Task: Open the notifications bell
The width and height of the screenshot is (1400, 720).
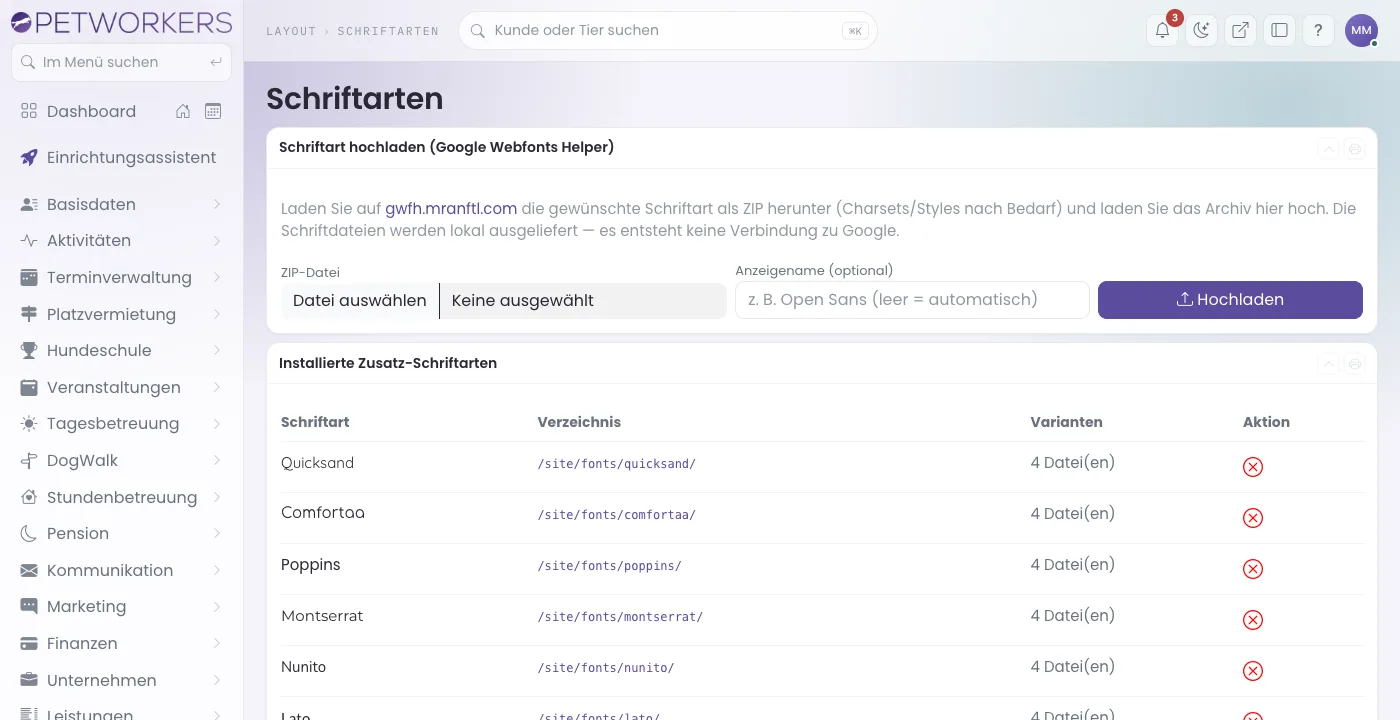Action: point(1162,30)
